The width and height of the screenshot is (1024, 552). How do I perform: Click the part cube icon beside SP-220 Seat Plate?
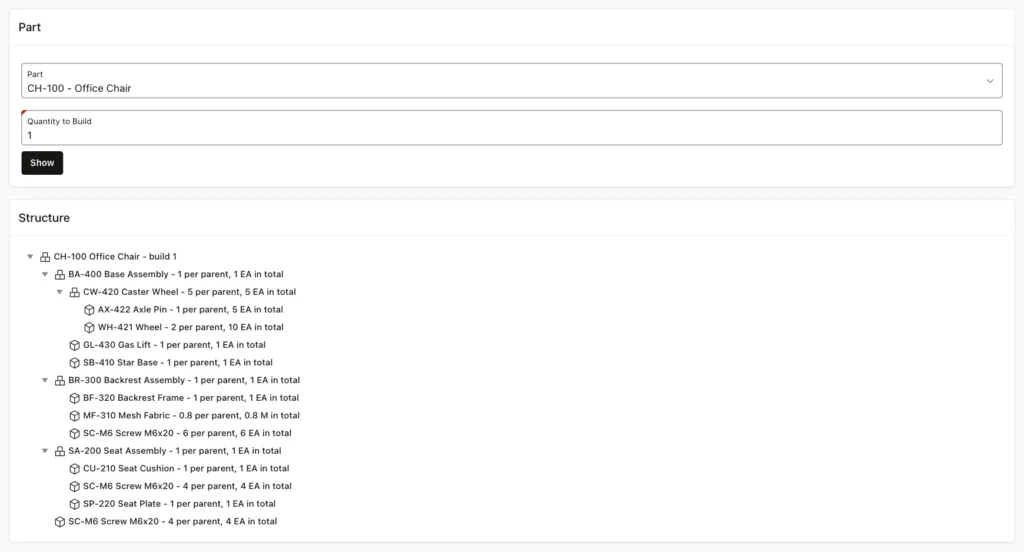click(74, 504)
